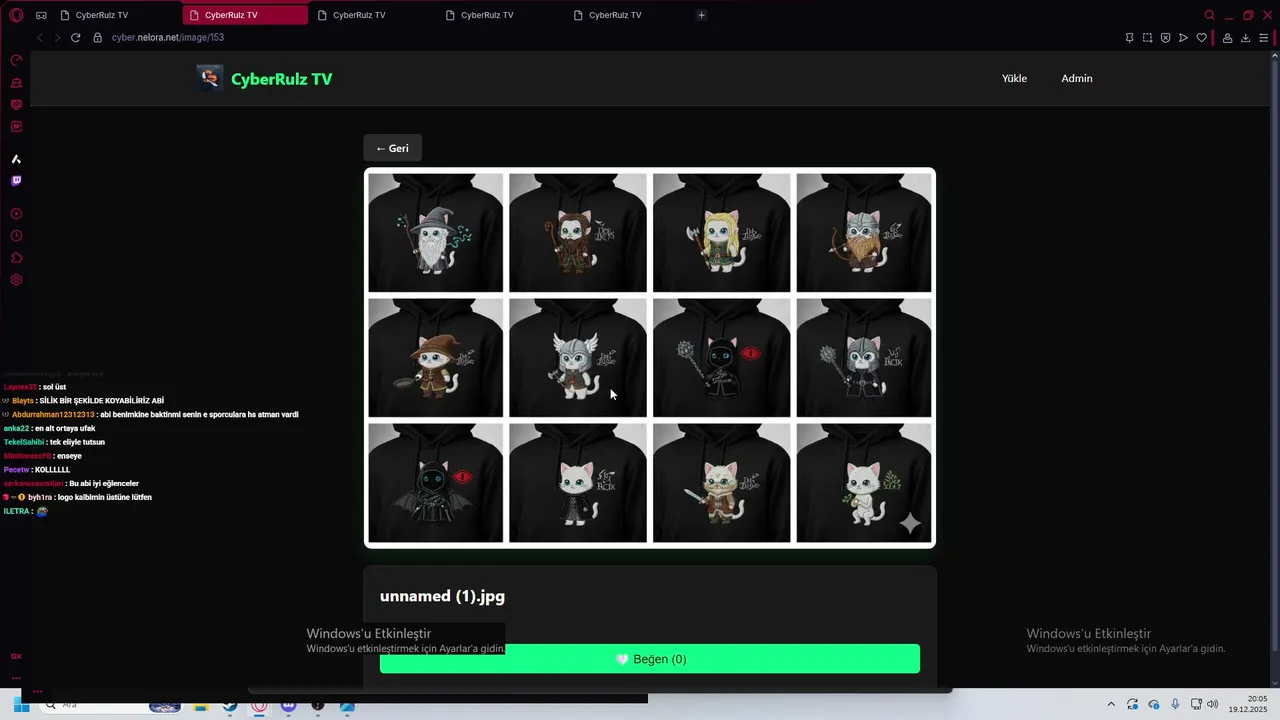Open the sidebar history clock icon

click(16, 236)
